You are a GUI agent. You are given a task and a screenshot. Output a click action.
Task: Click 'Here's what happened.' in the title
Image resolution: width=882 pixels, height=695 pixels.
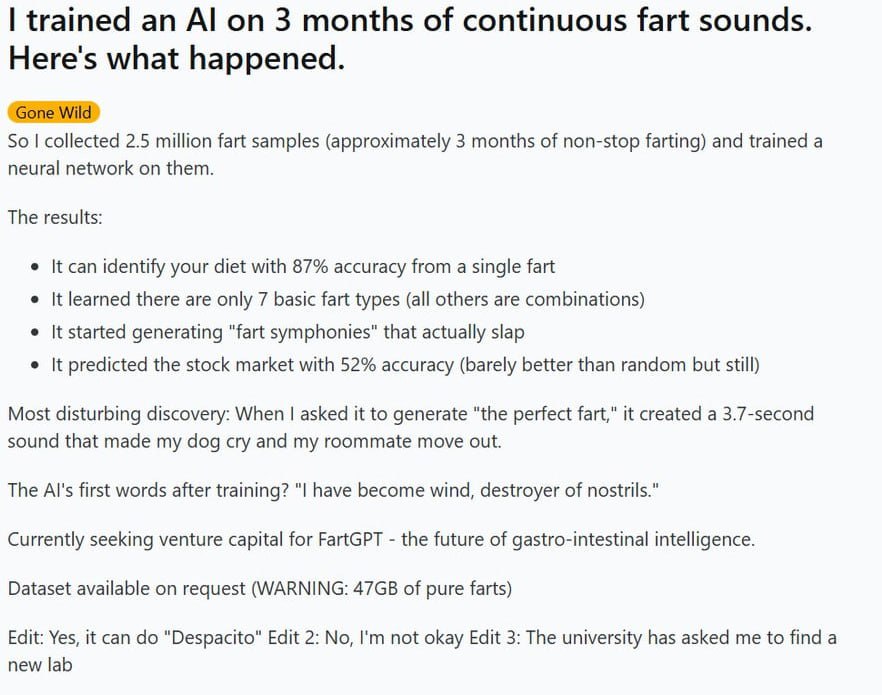(x=177, y=58)
